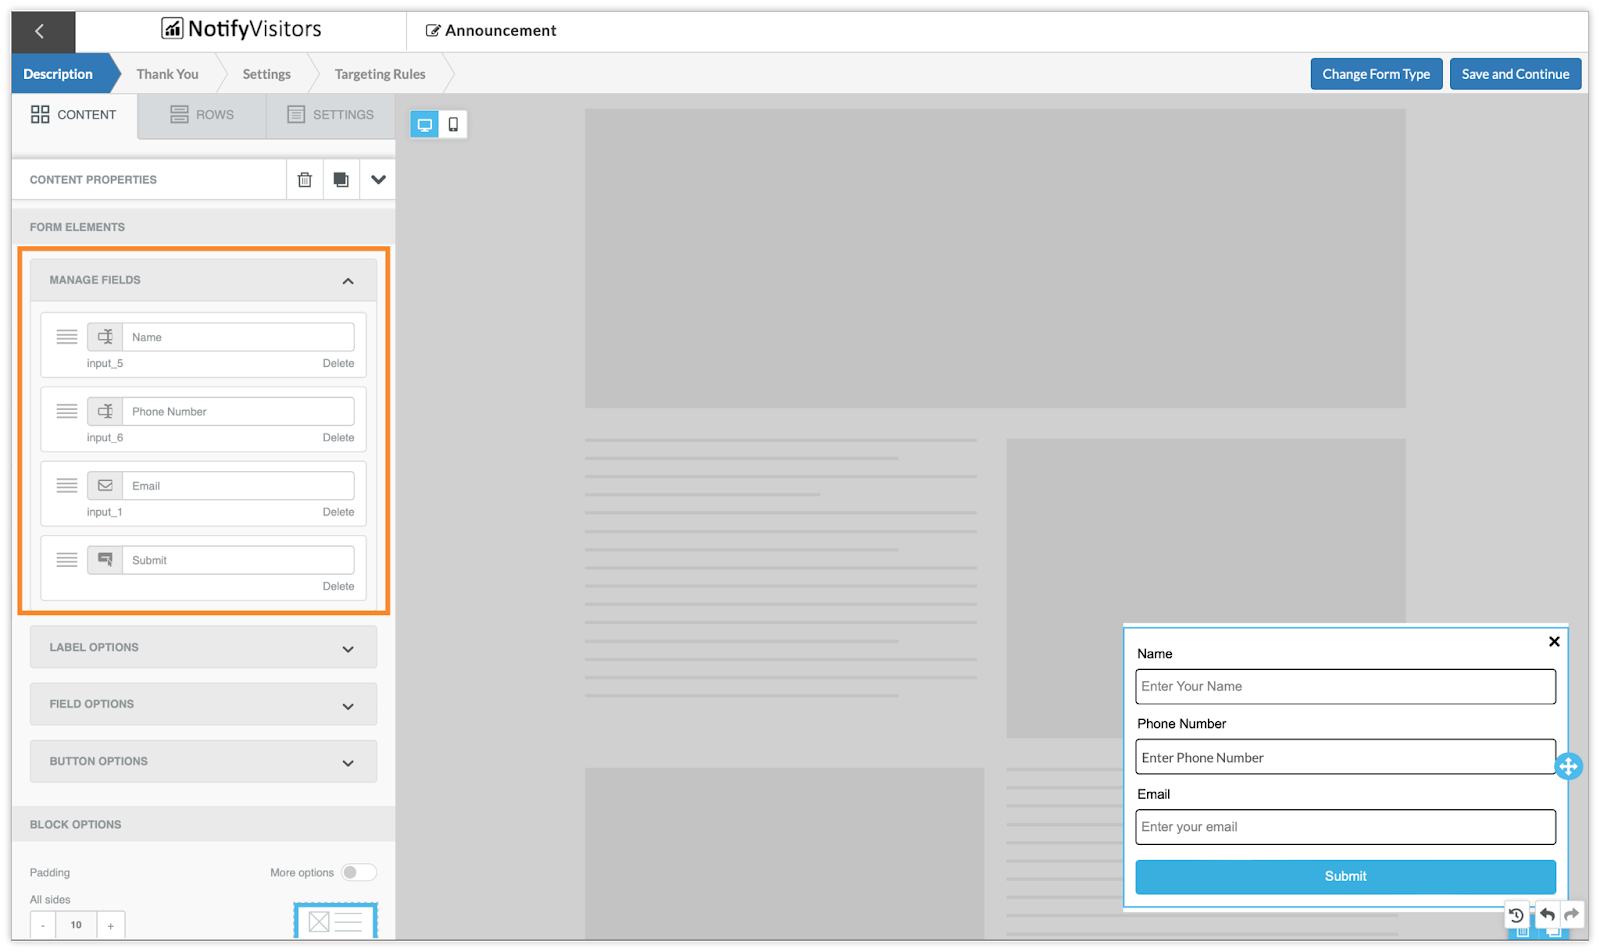The width and height of the screenshot is (1600, 952).
Task: Expand the Field Options section
Action: (x=204, y=705)
